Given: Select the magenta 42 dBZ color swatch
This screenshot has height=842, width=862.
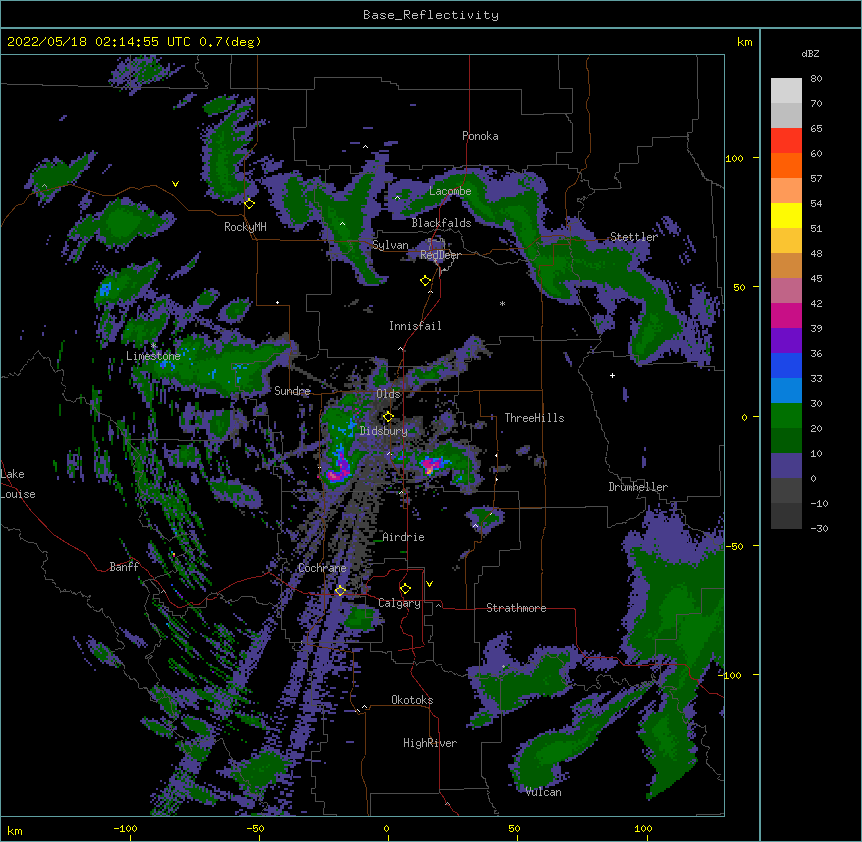Looking at the screenshot, I should coord(786,315).
